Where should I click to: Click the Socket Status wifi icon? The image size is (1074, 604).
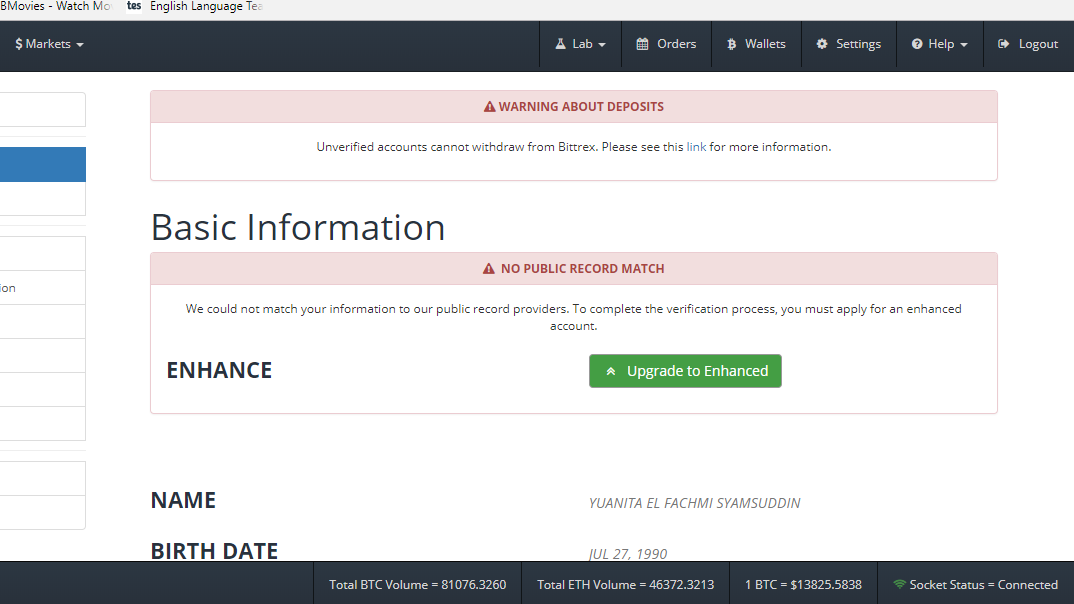[899, 584]
